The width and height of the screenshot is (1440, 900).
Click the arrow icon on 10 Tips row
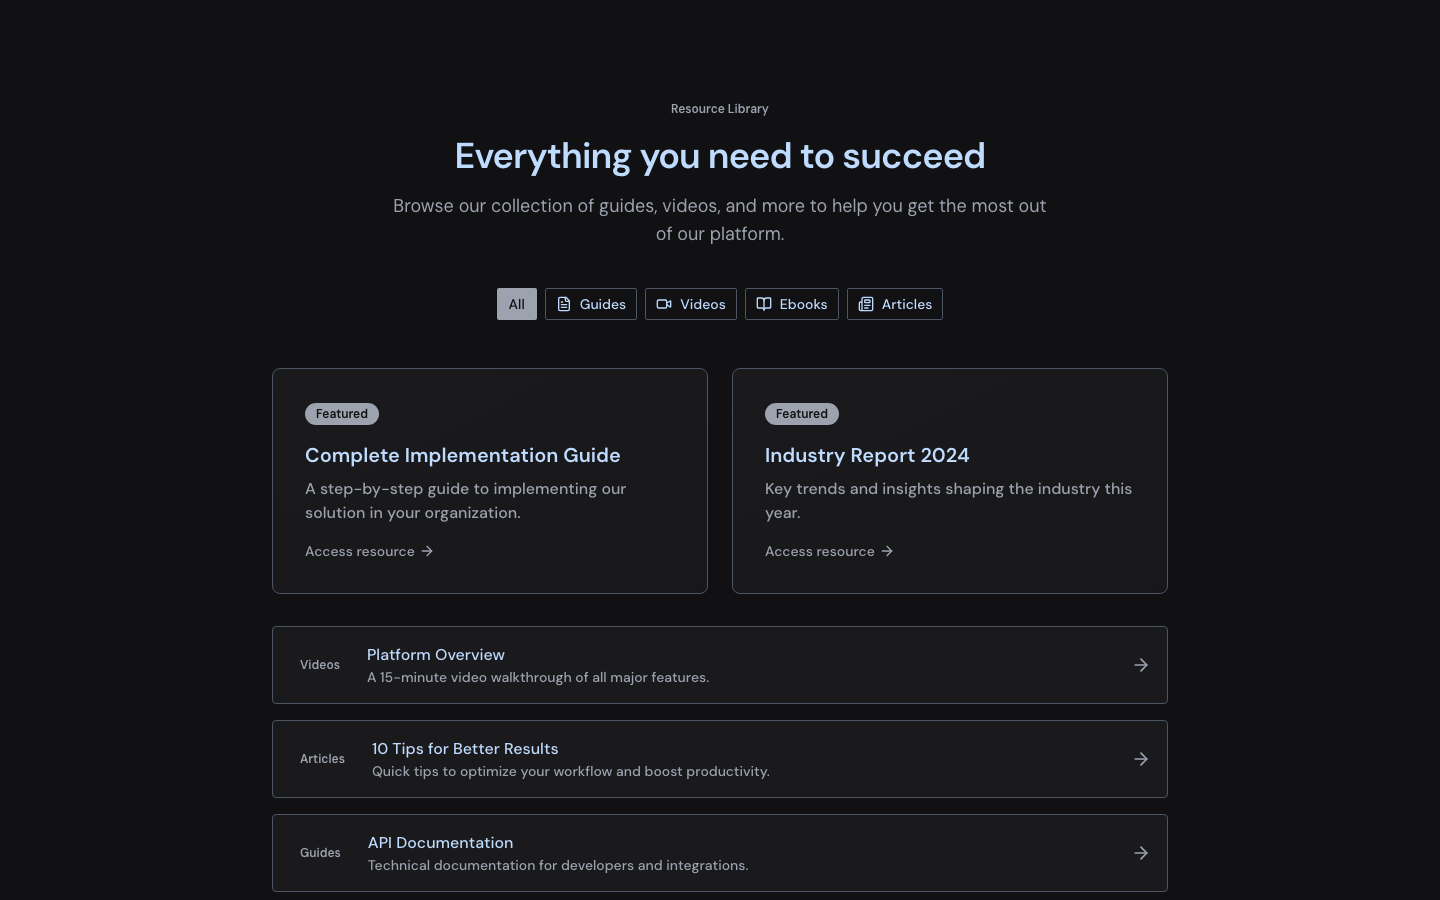click(x=1141, y=759)
